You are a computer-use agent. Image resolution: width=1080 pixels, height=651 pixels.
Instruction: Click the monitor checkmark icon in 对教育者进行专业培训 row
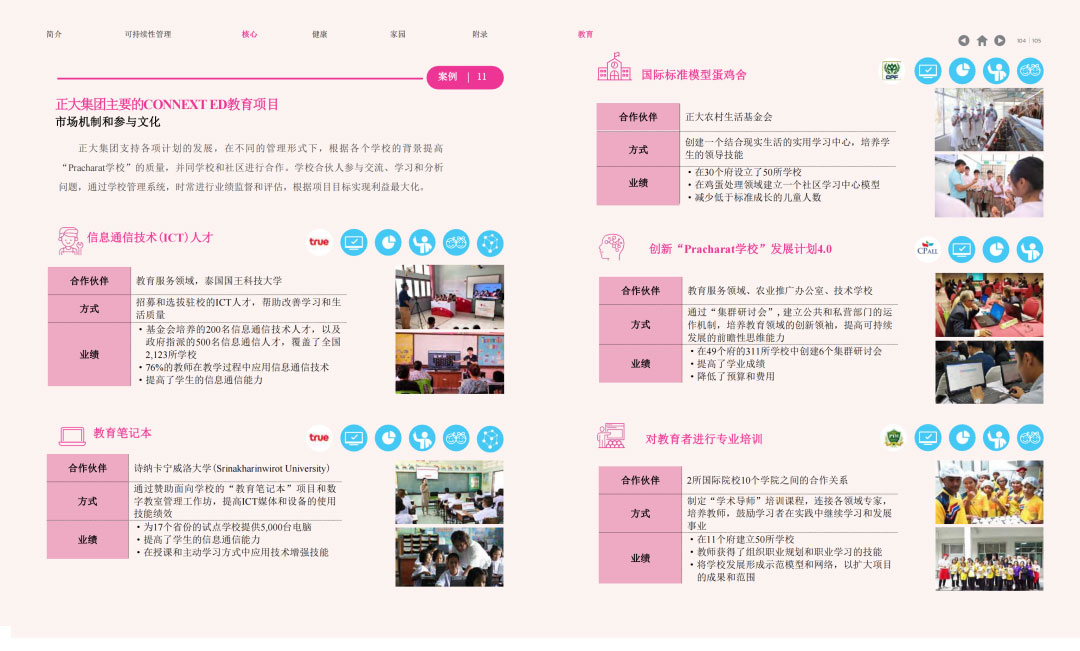pos(928,437)
